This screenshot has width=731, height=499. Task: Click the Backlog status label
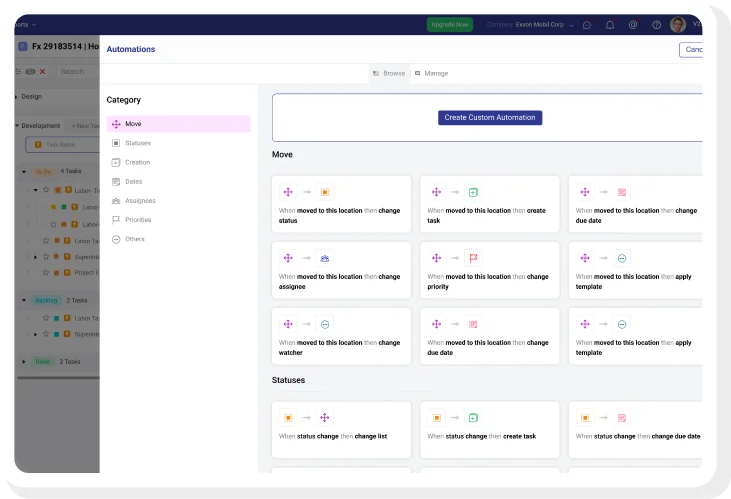click(x=46, y=300)
